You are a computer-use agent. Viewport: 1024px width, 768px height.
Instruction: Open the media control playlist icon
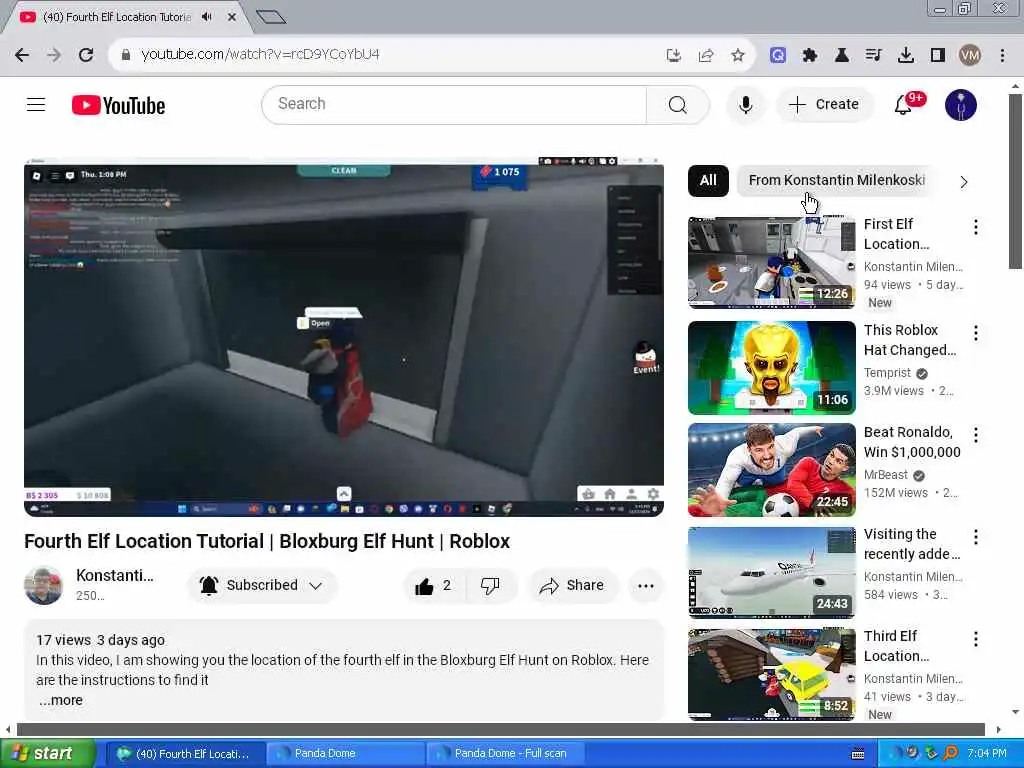pos(874,55)
